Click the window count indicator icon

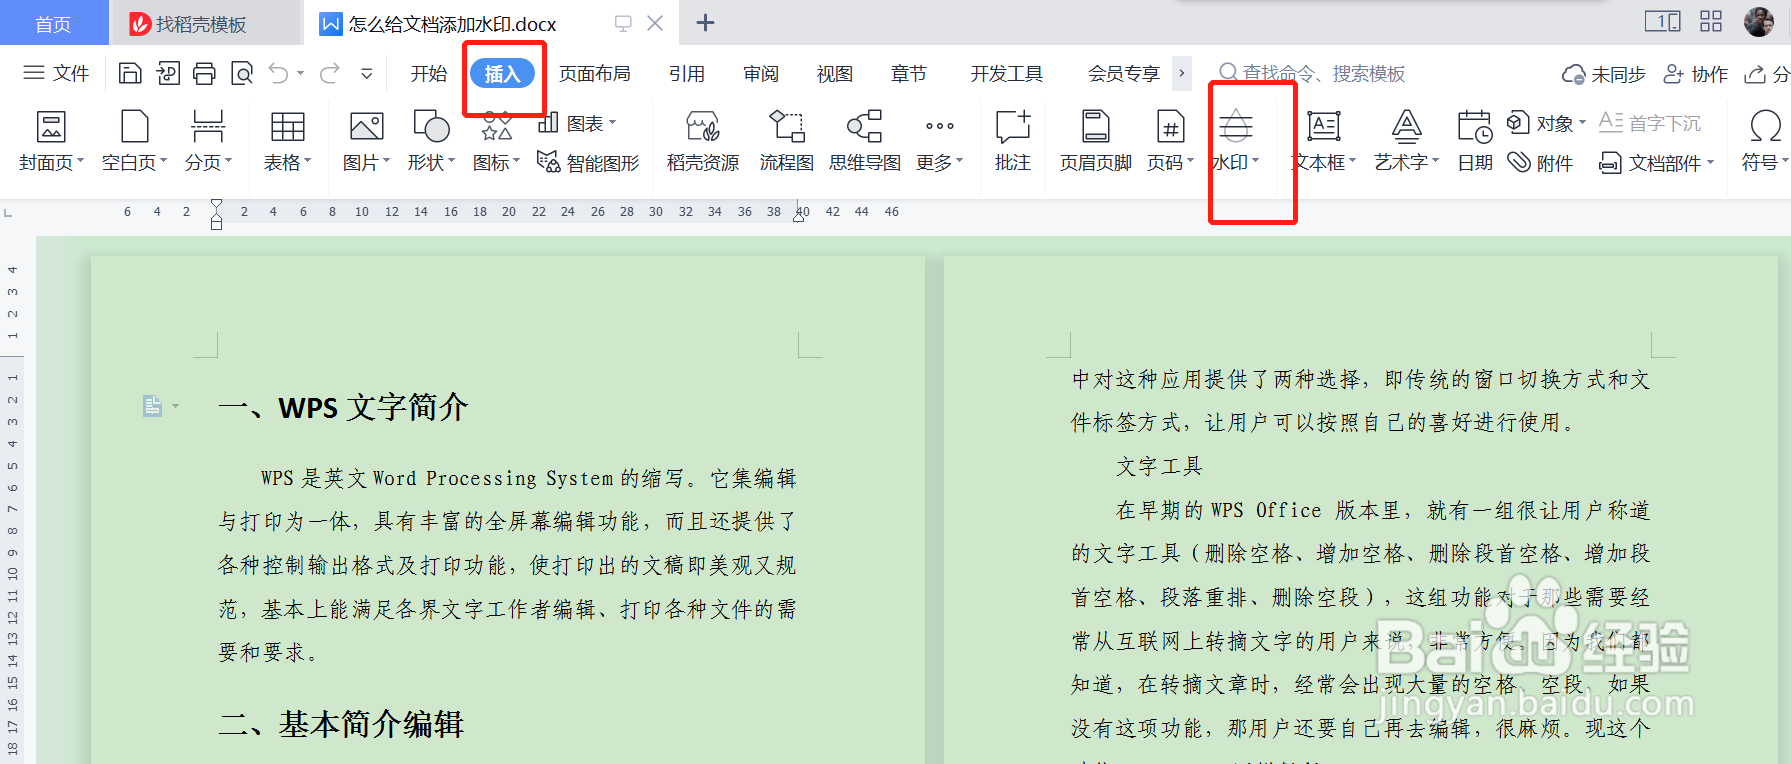click(x=1663, y=21)
